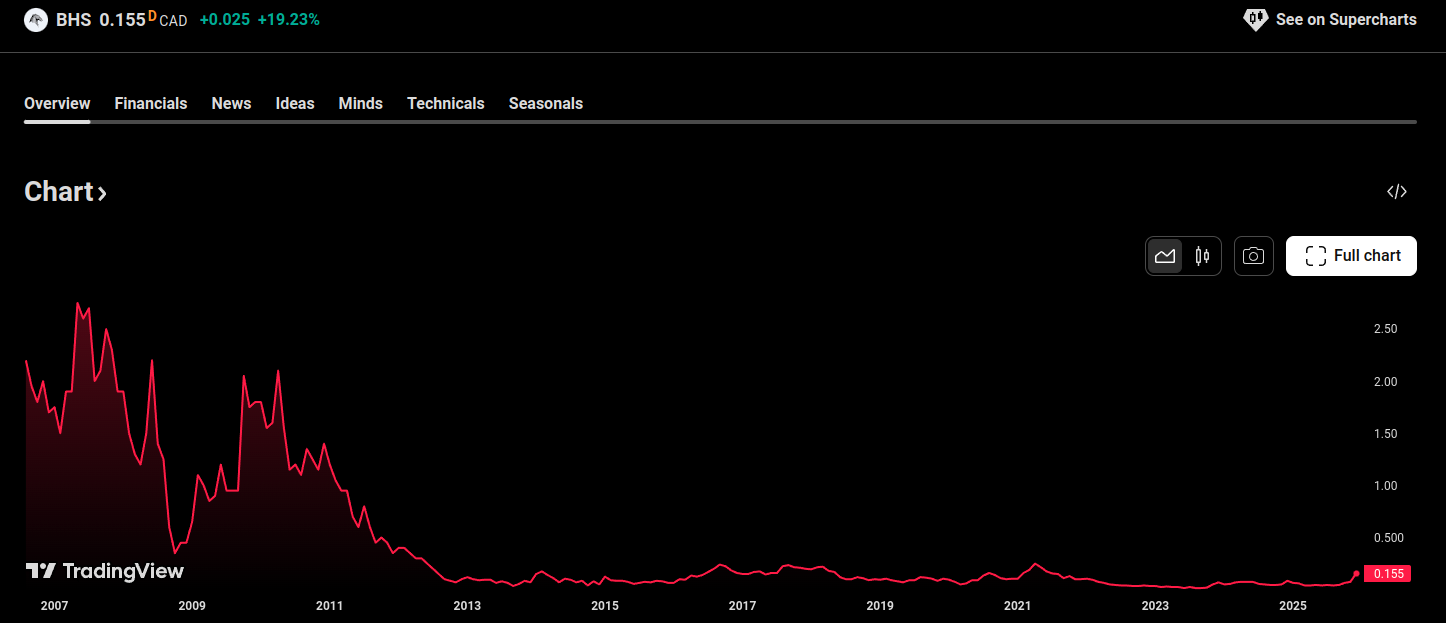
Task: Open the Financials tab
Action: click(x=151, y=103)
